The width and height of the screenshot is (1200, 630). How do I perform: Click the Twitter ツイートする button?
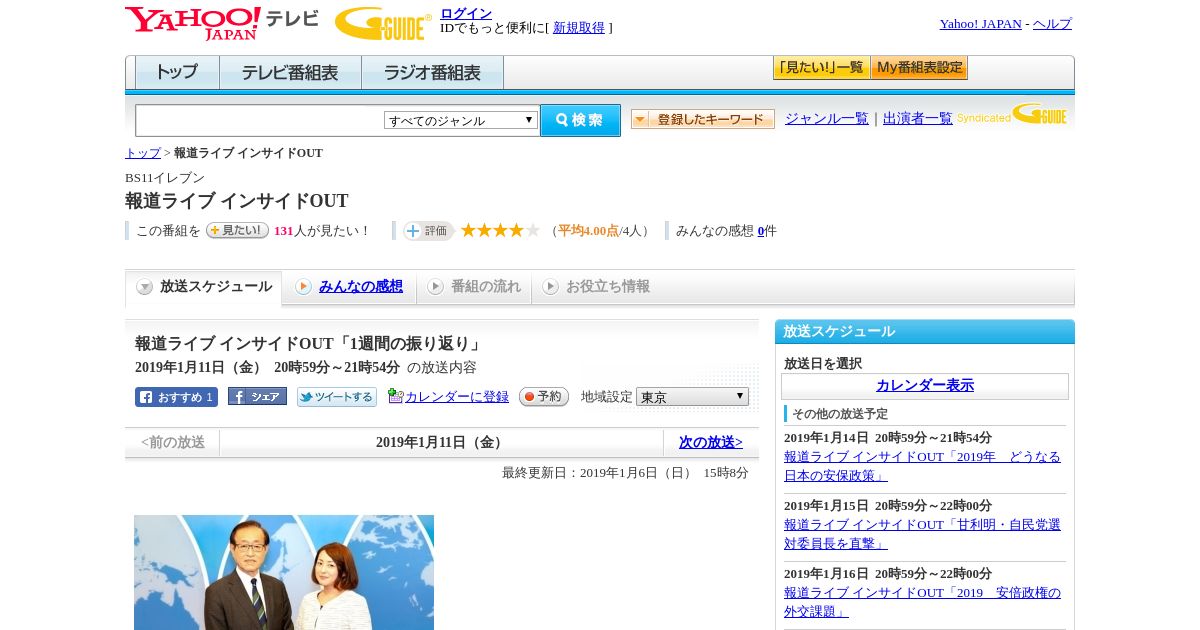click(337, 397)
